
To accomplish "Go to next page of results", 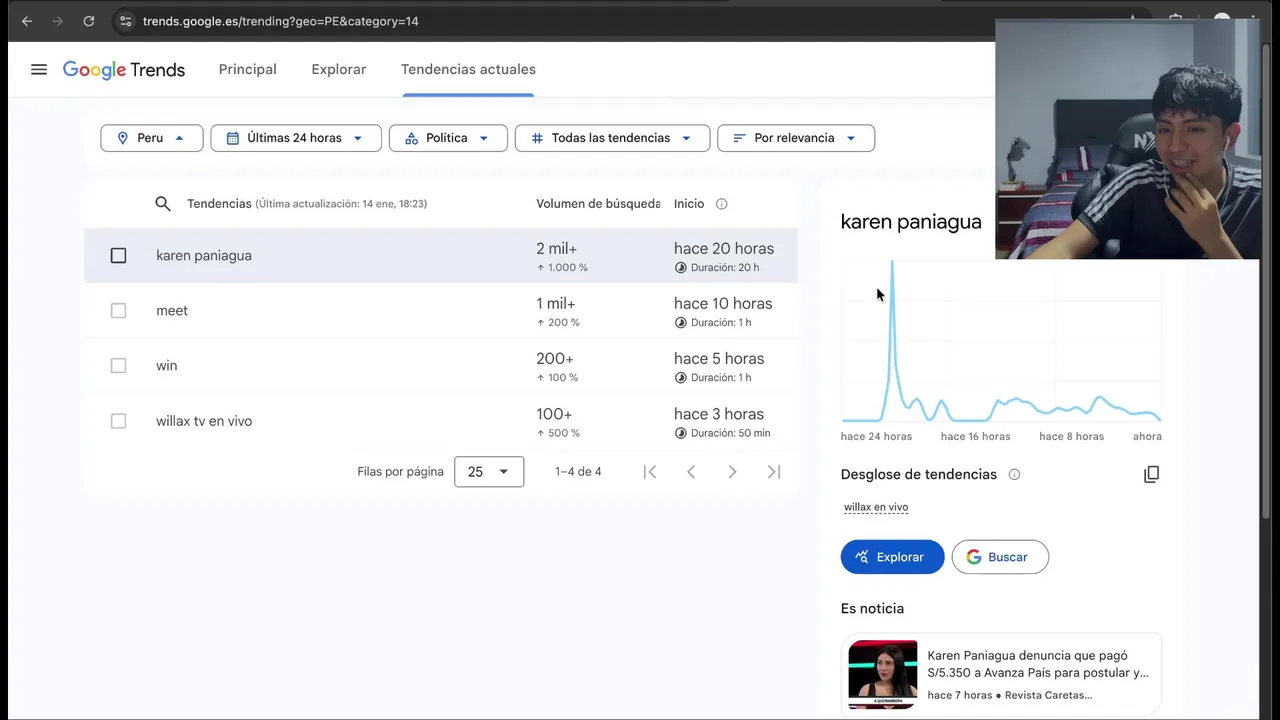I will [732, 472].
